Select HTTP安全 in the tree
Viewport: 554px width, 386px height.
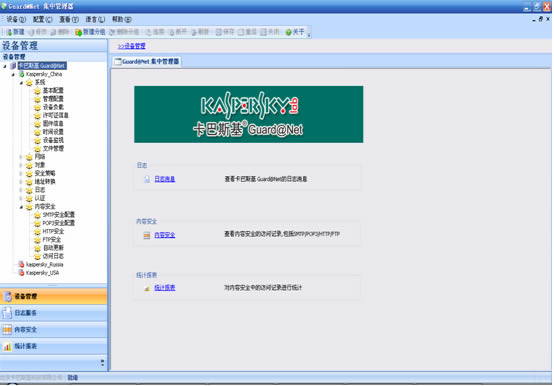53,231
